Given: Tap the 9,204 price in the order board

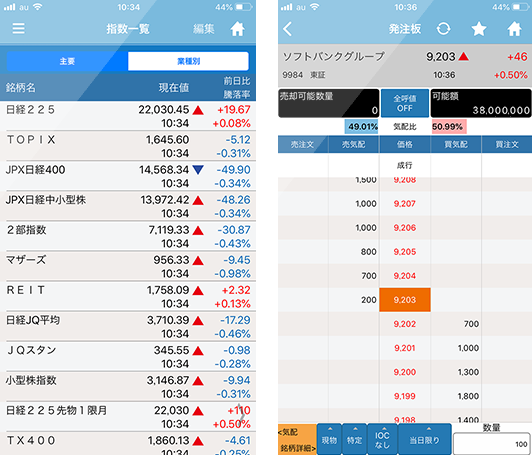Looking at the screenshot, I should pos(405,276).
